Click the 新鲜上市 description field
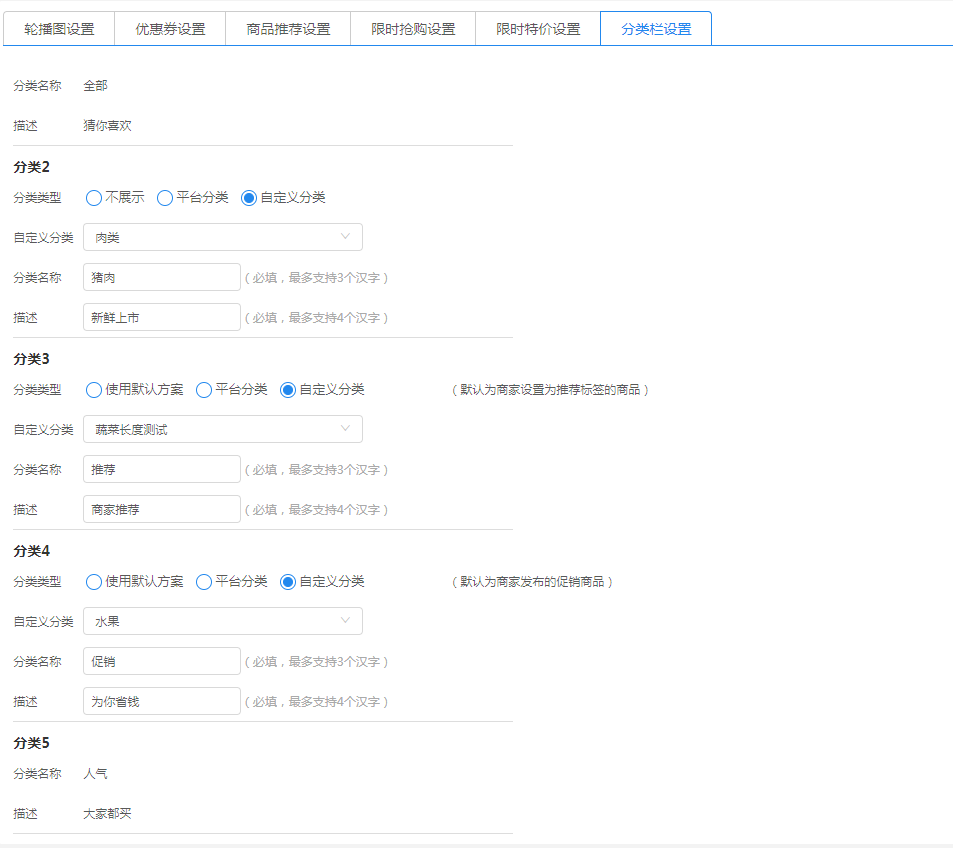The width and height of the screenshot is (953, 848). [x=162, y=317]
